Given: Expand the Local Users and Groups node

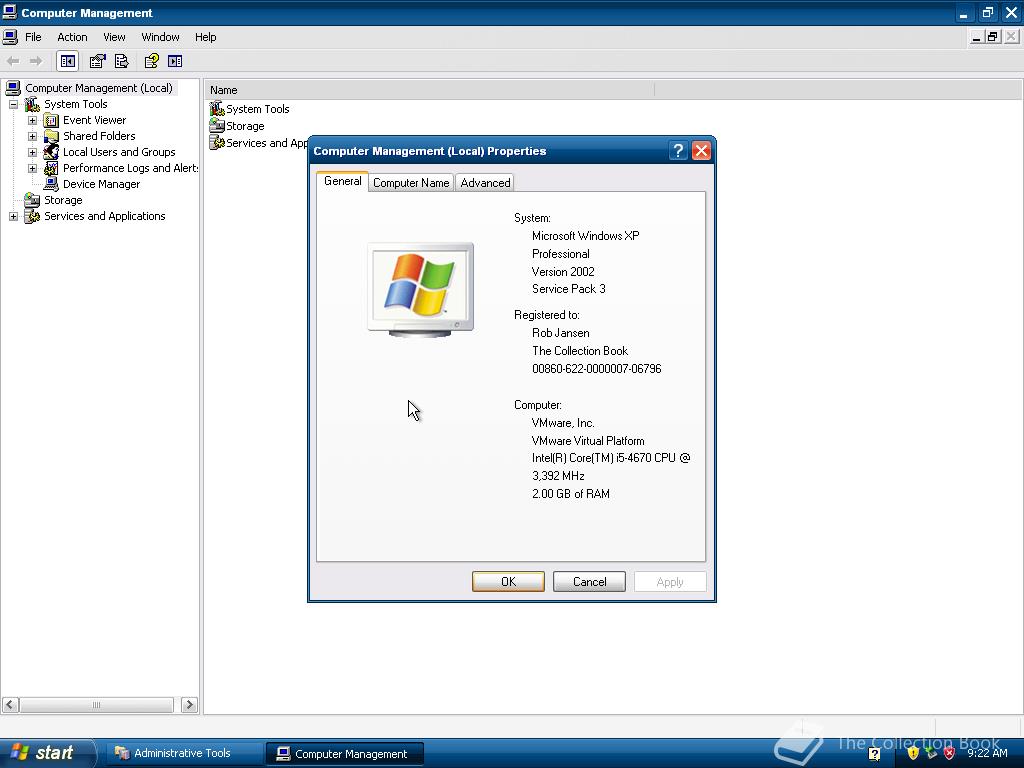Looking at the screenshot, I should pyautogui.click(x=32, y=152).
